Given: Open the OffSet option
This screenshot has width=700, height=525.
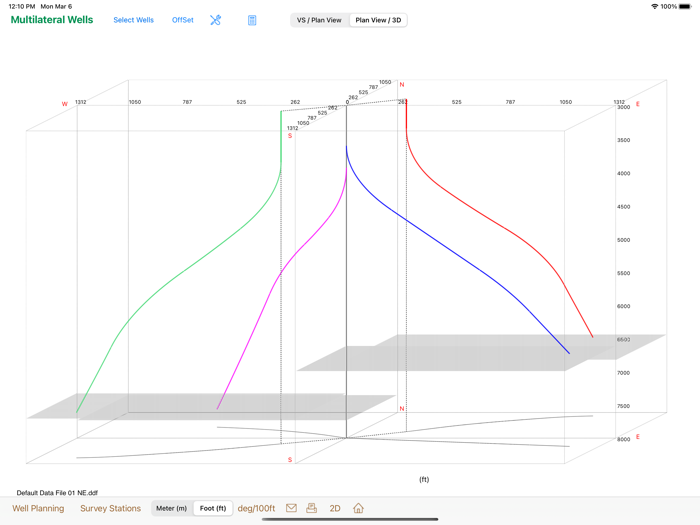Looking at the screenshot, I should point(183,20).
